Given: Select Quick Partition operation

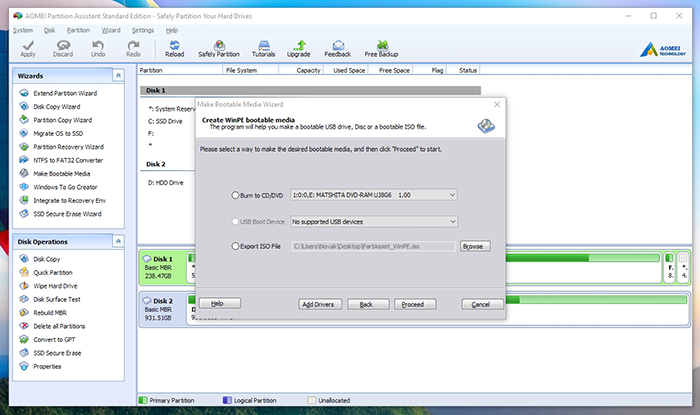Looking at the screenshot, I should (x=53, y=273).
